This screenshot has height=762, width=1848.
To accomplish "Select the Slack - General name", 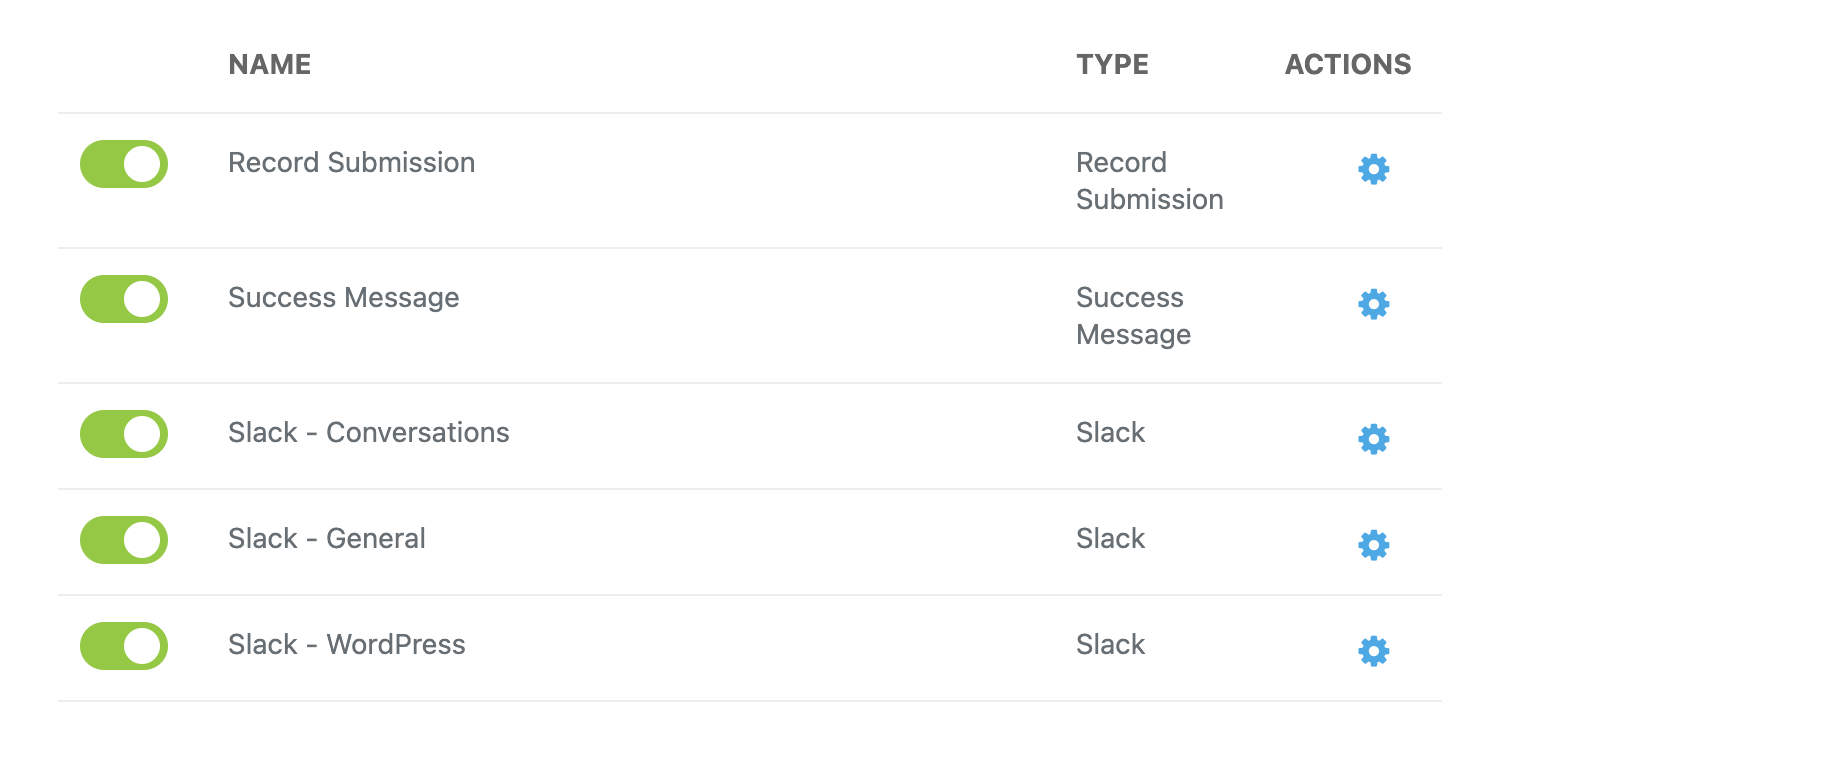I will point(326,539).
